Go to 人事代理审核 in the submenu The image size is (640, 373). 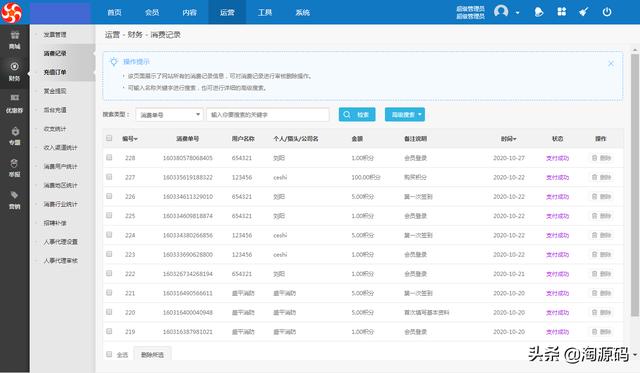[x=60, y=261]
